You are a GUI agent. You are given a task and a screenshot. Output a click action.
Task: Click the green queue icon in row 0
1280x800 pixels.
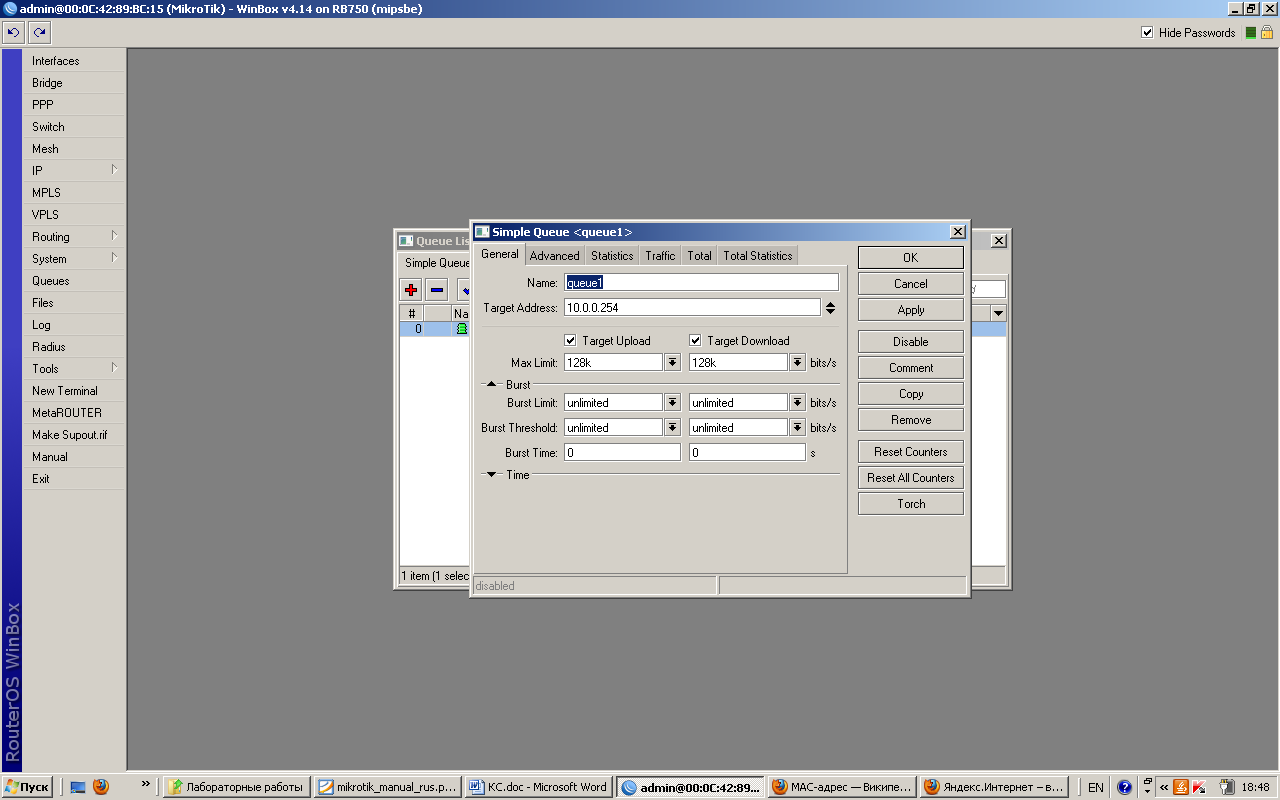coord(462,328)
